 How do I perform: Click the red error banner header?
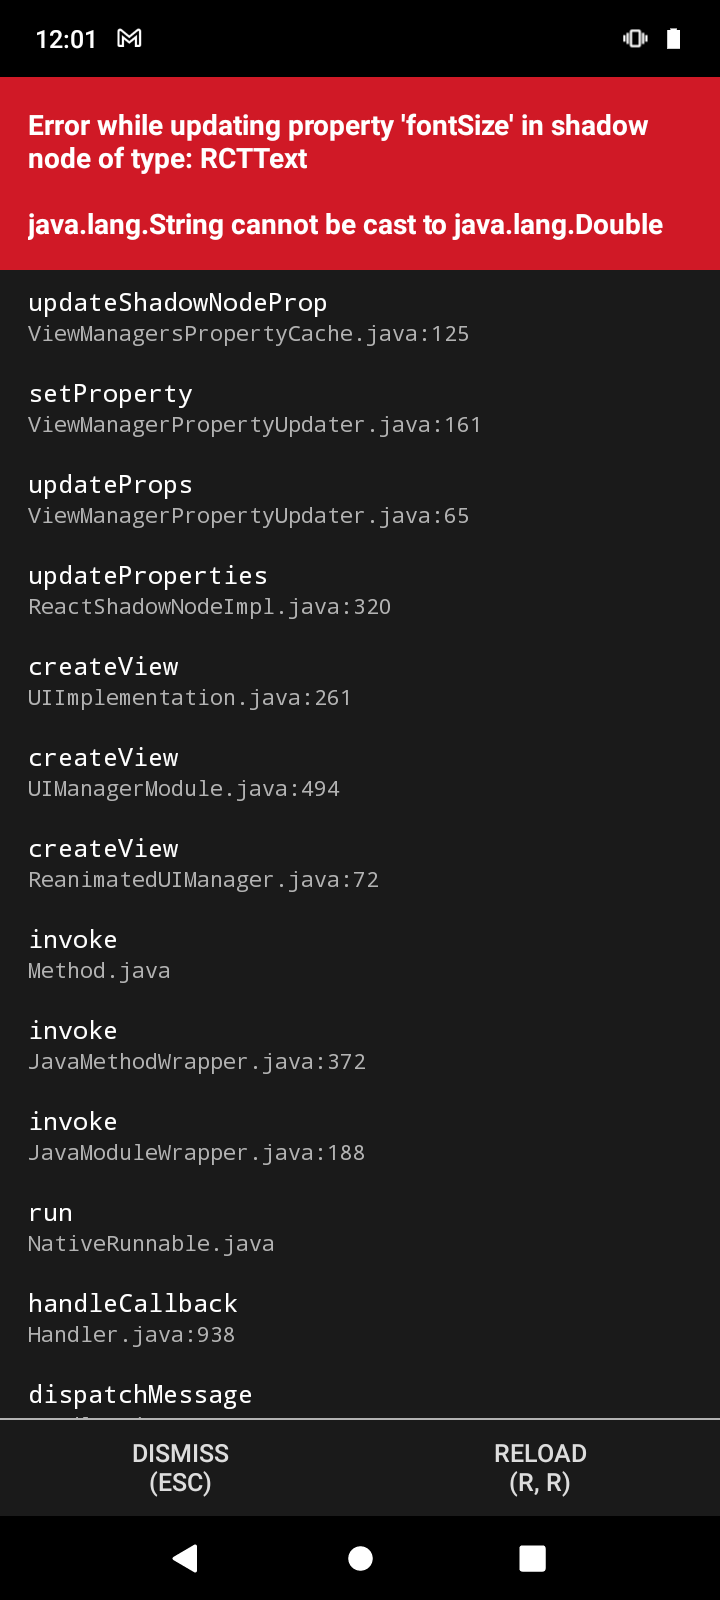coord(338,142)
